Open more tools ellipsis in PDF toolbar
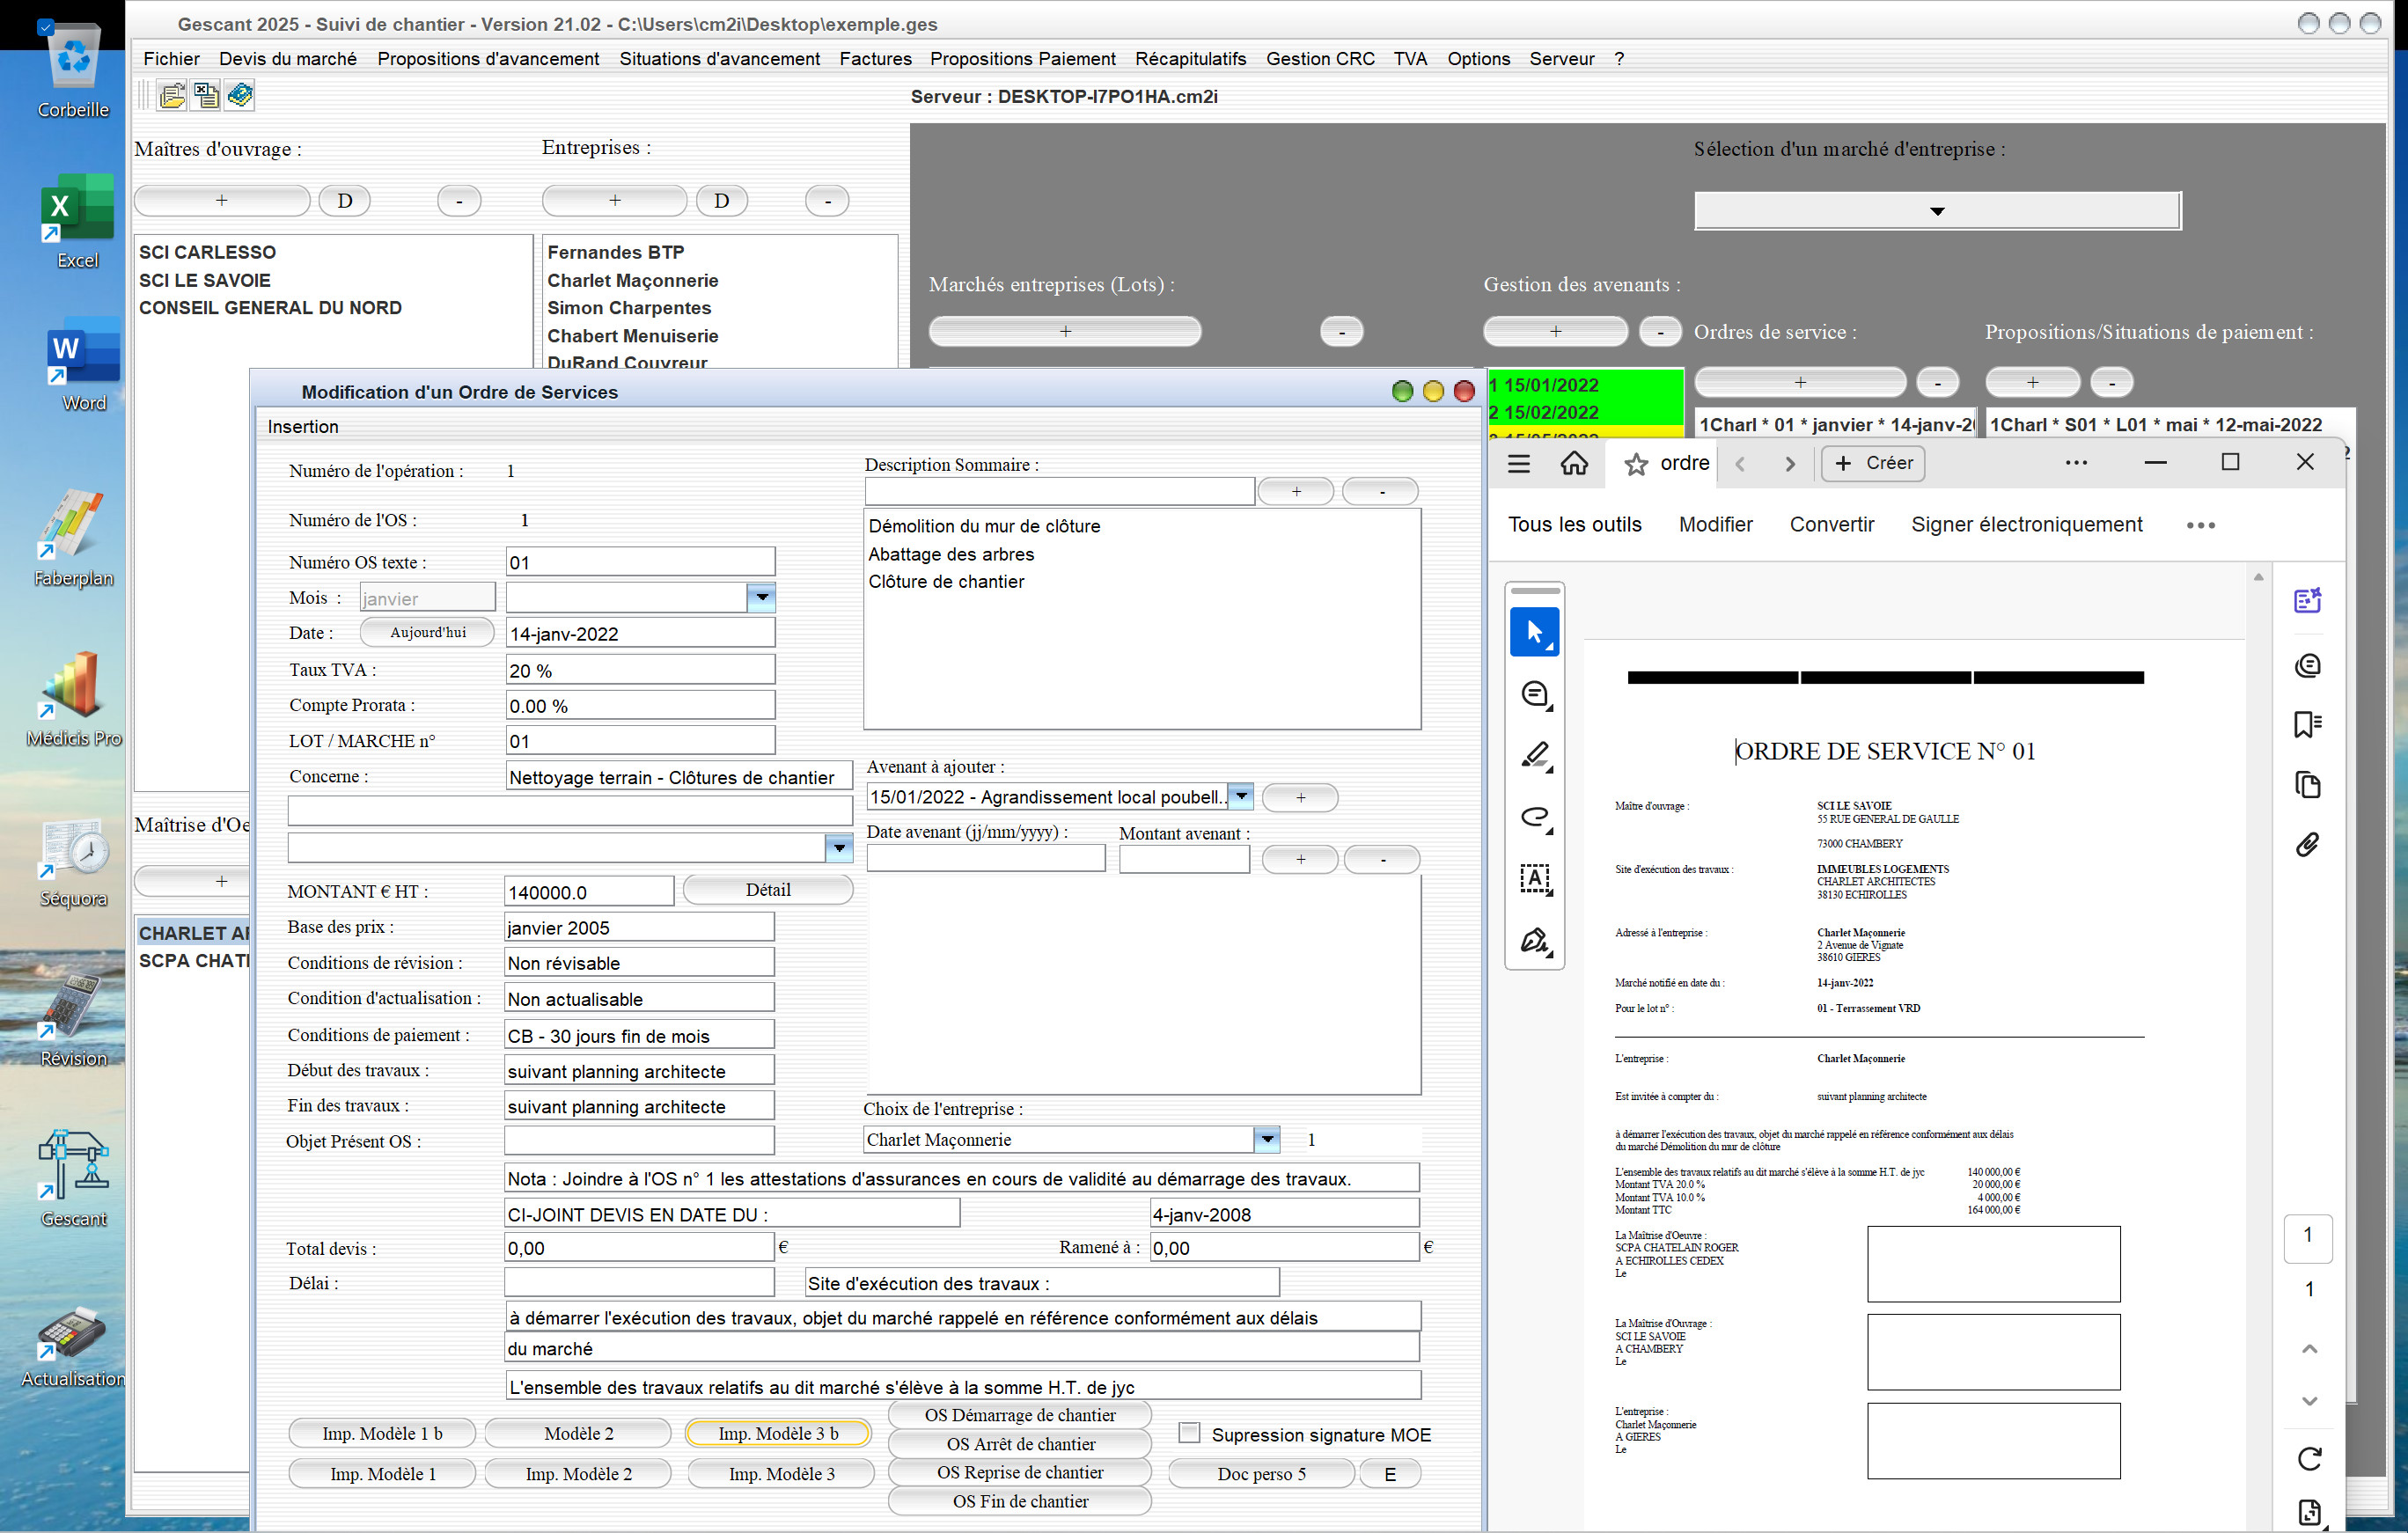The height and width of the screenshot is (1533, 2408). click(2200, 525)
